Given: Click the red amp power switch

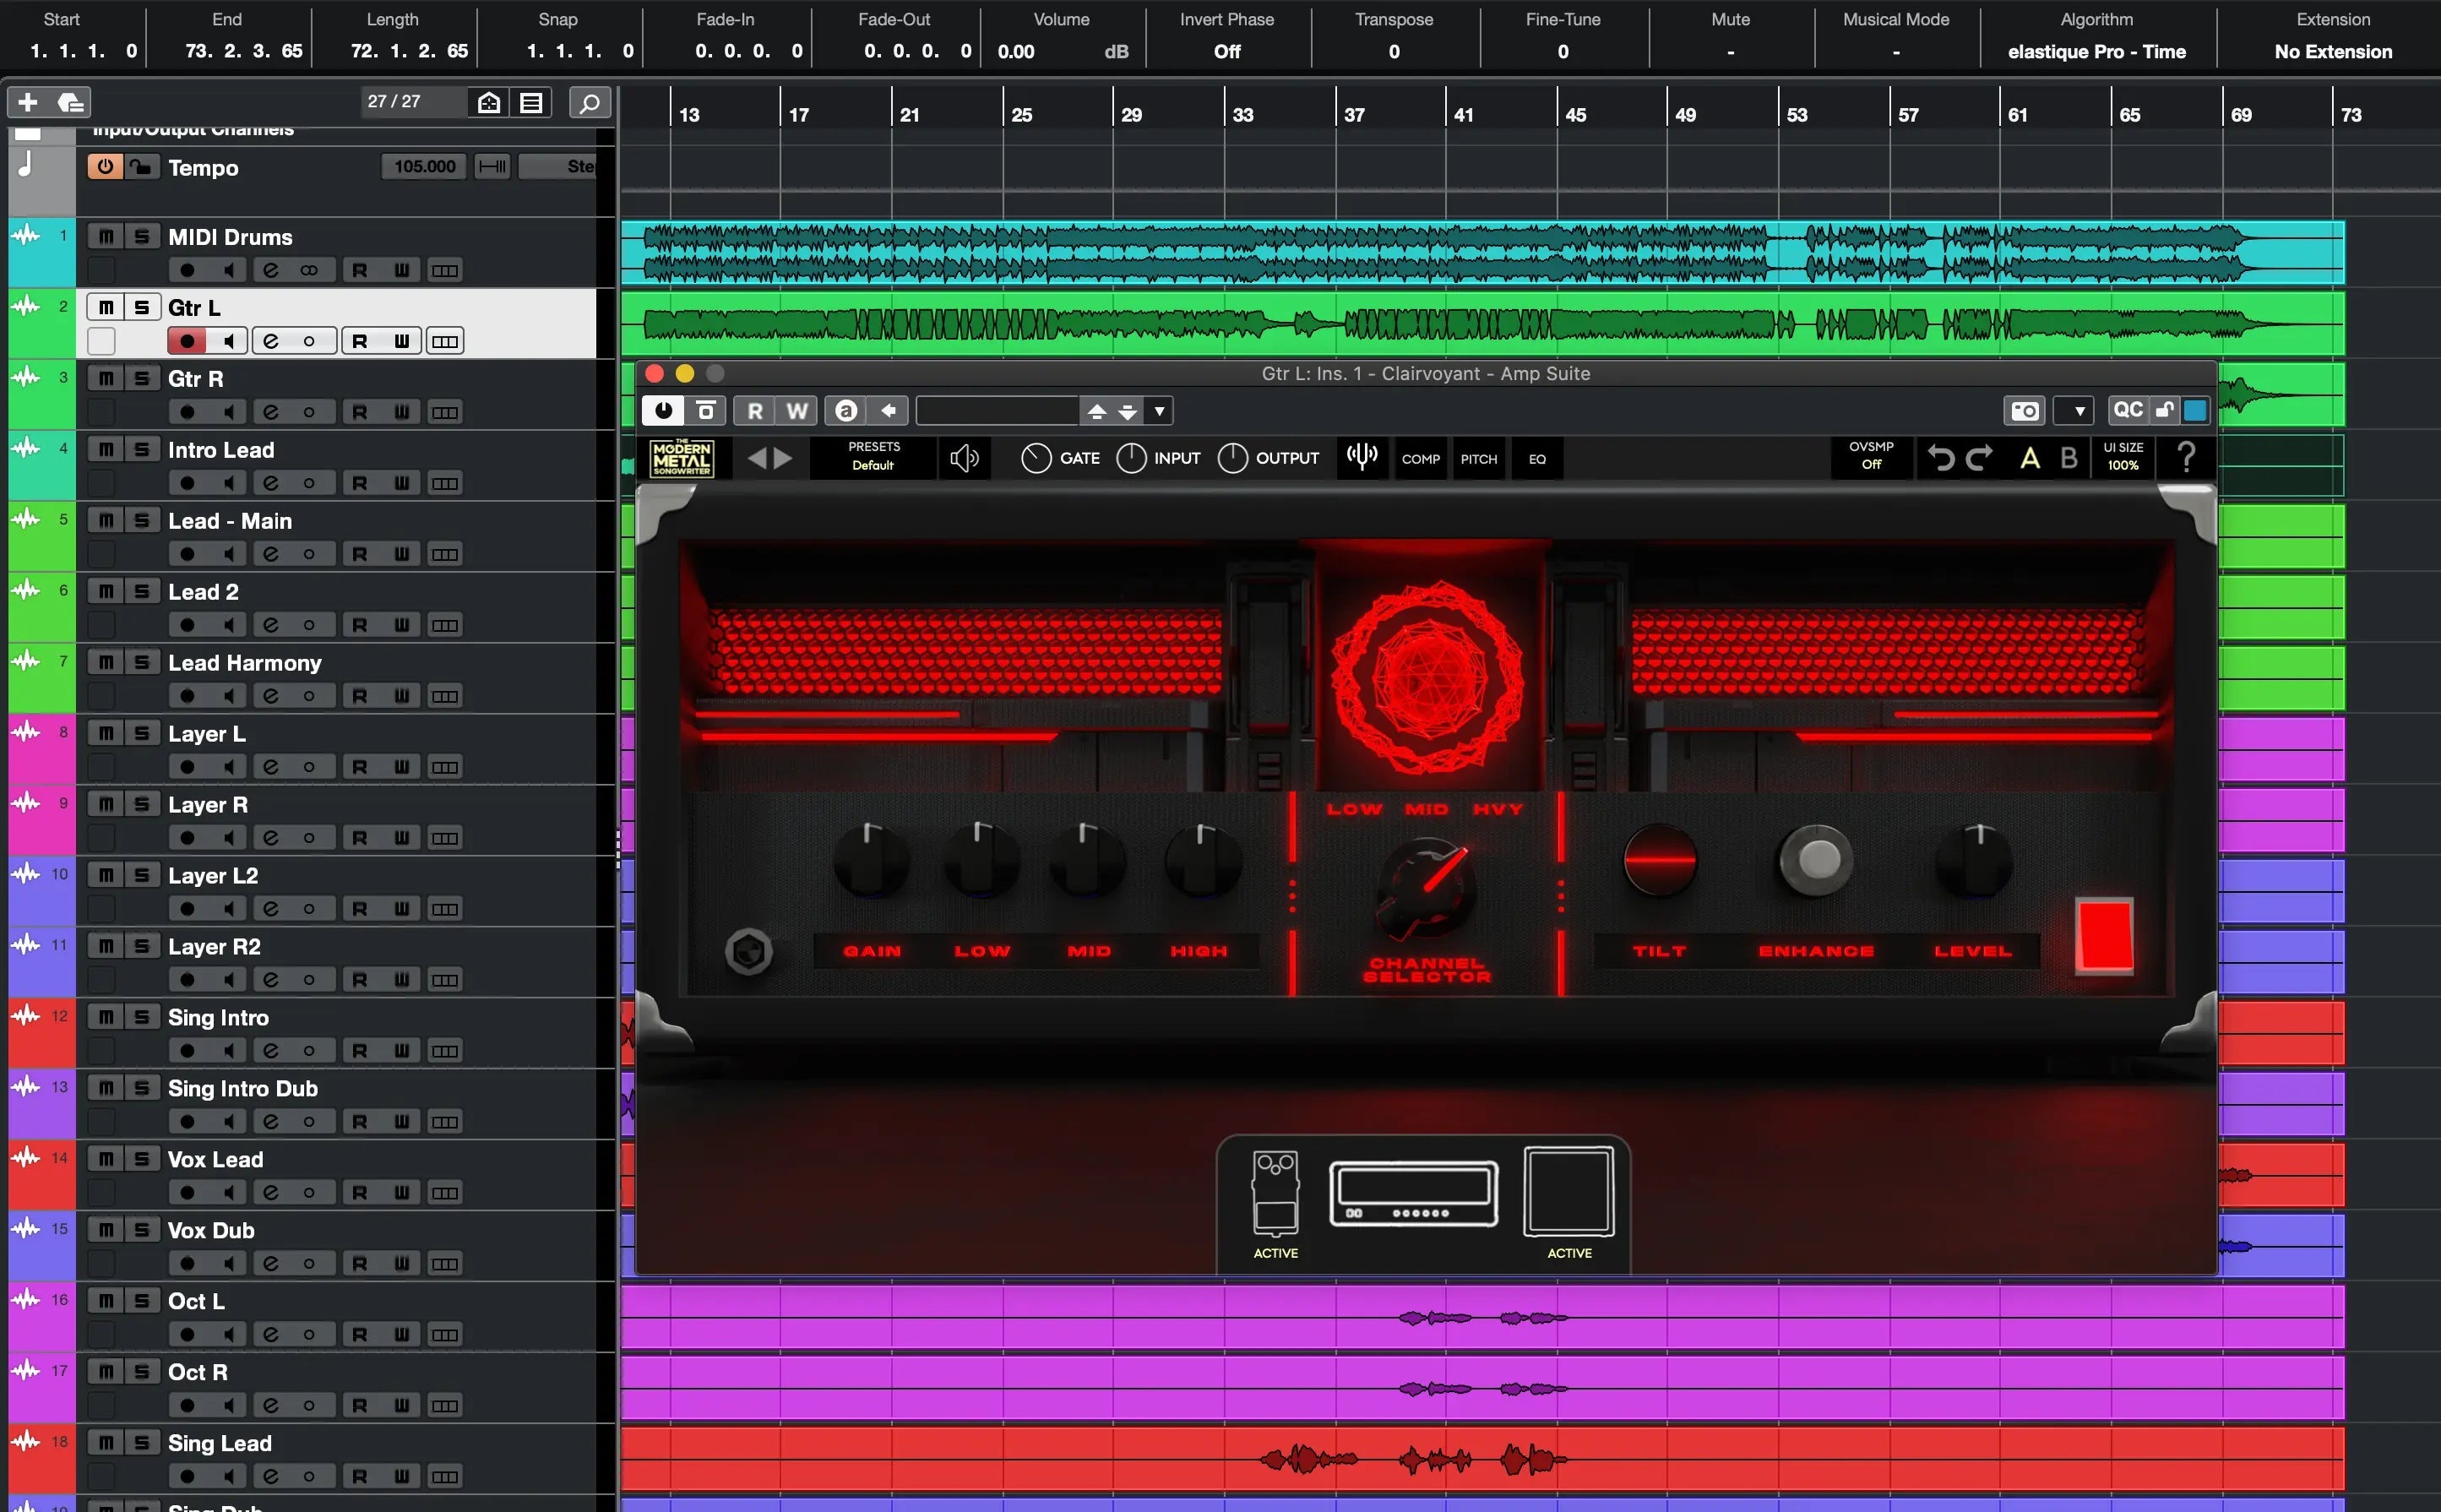Looking at the screenshot, I should coord(2104,936).
